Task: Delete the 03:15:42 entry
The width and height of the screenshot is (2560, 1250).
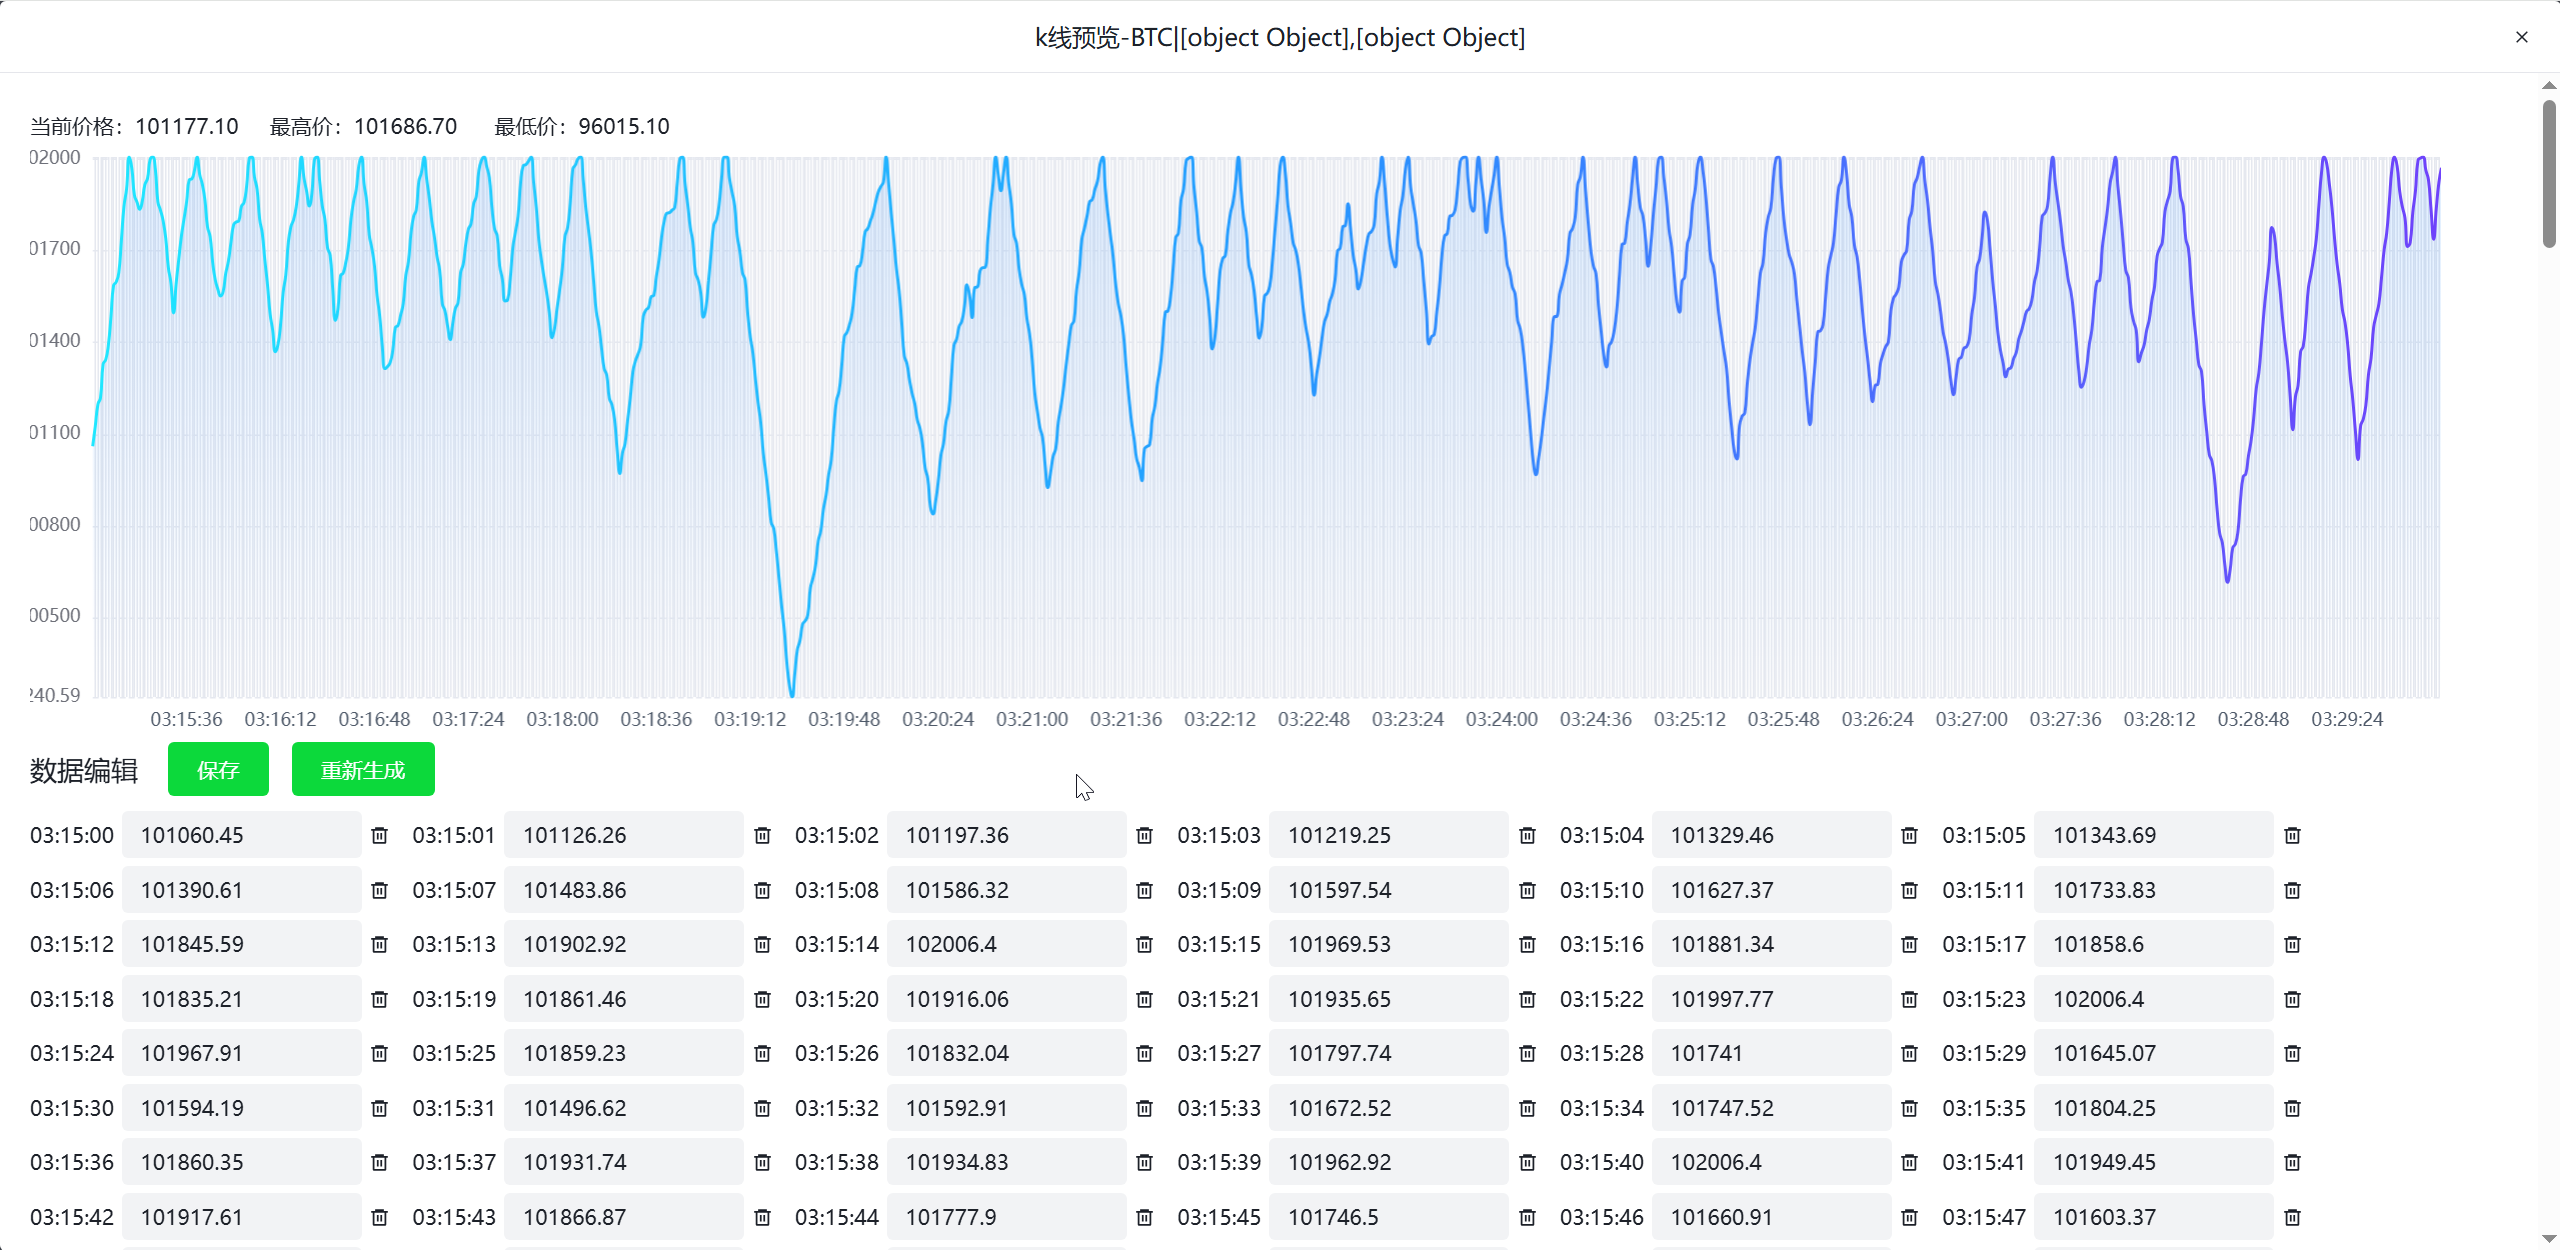Action: coord(379,1217)
